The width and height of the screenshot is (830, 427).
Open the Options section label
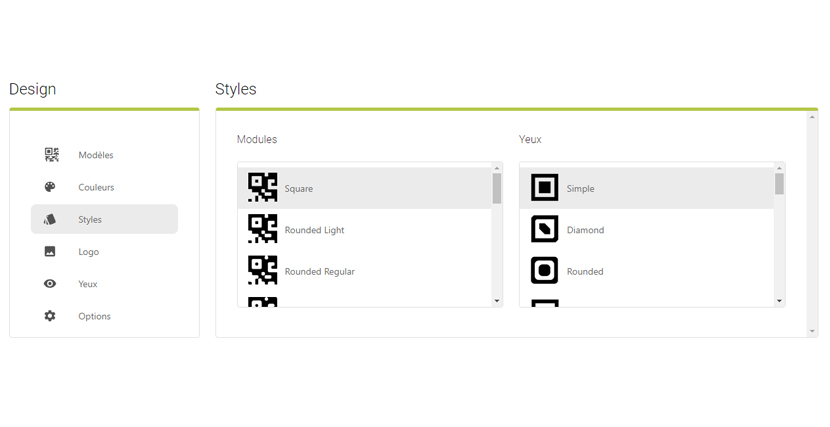coord(94,316)
